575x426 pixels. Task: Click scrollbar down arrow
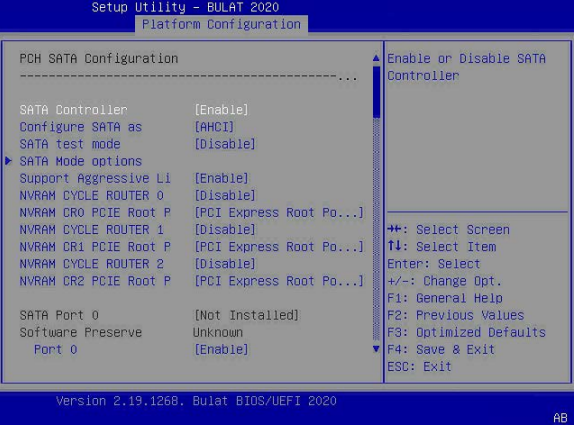(376, 349)
